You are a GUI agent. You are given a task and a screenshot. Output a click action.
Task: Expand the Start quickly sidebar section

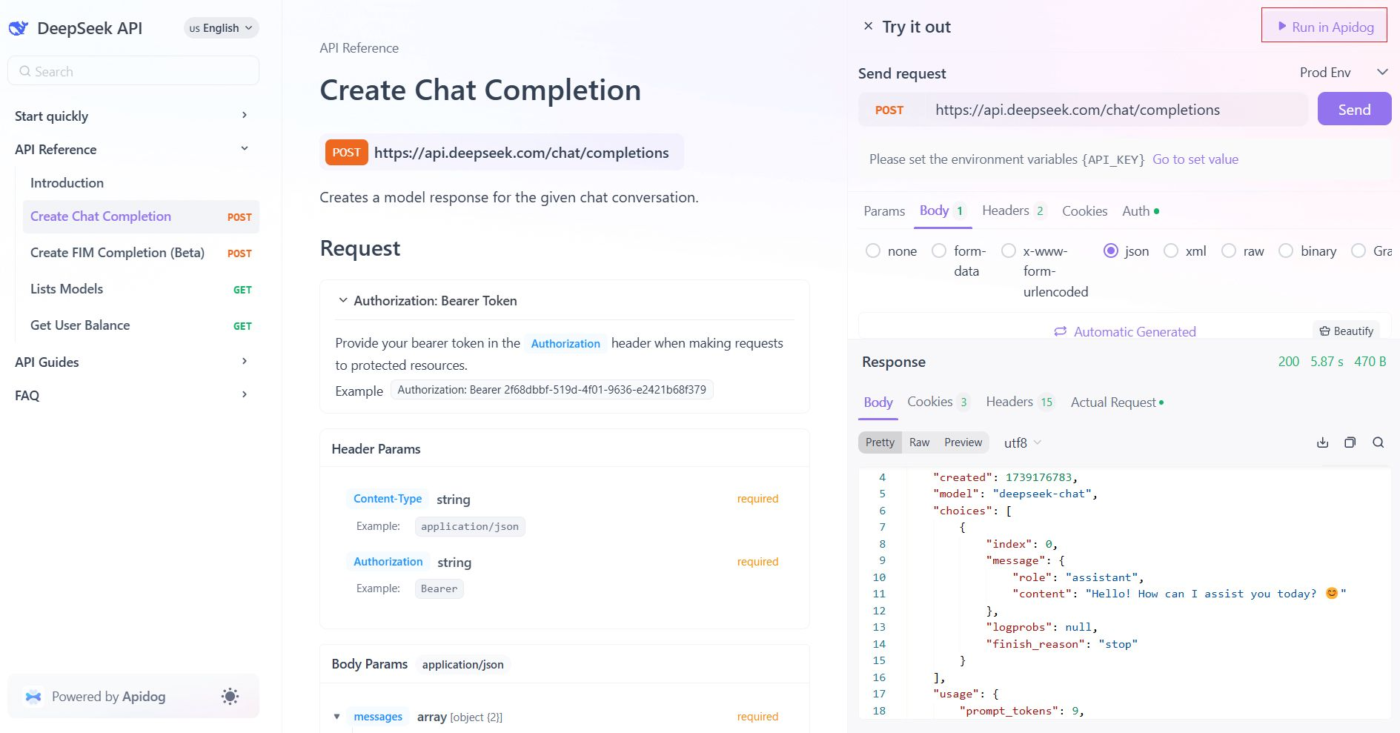244,116
